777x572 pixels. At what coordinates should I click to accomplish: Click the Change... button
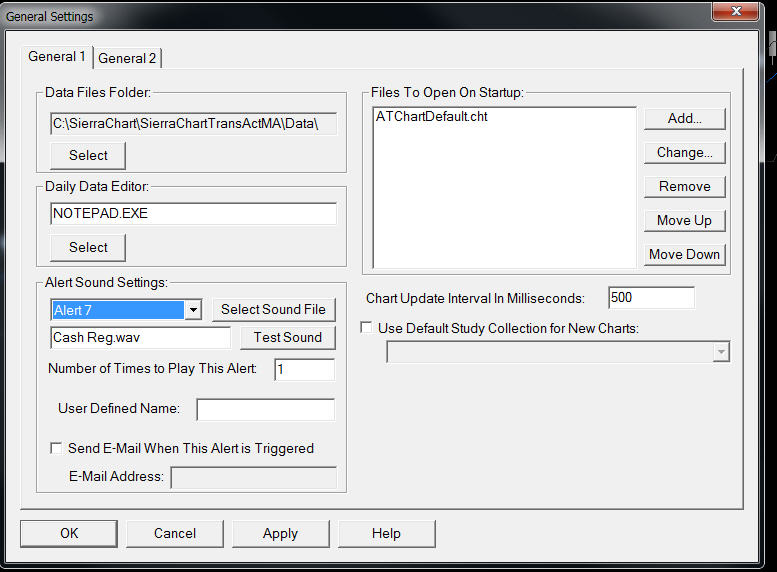[685, 153]
